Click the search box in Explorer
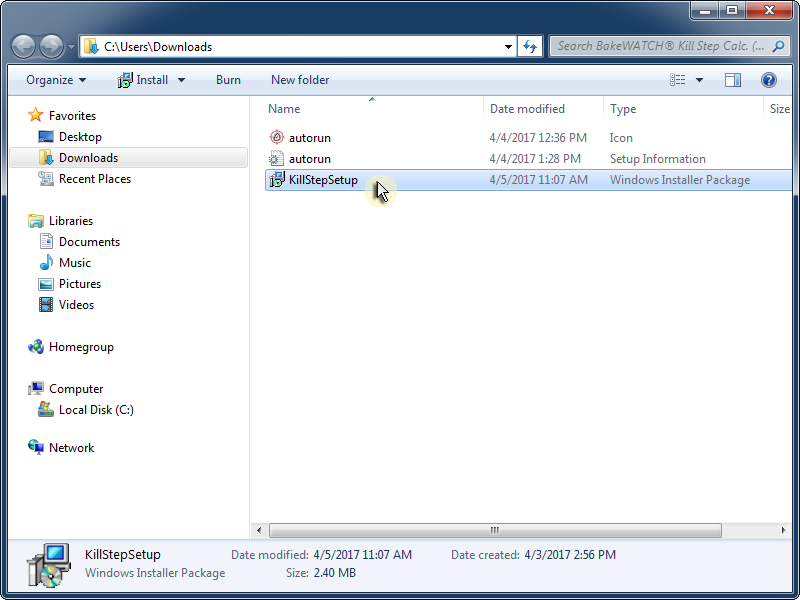 [x=660, y=46]
